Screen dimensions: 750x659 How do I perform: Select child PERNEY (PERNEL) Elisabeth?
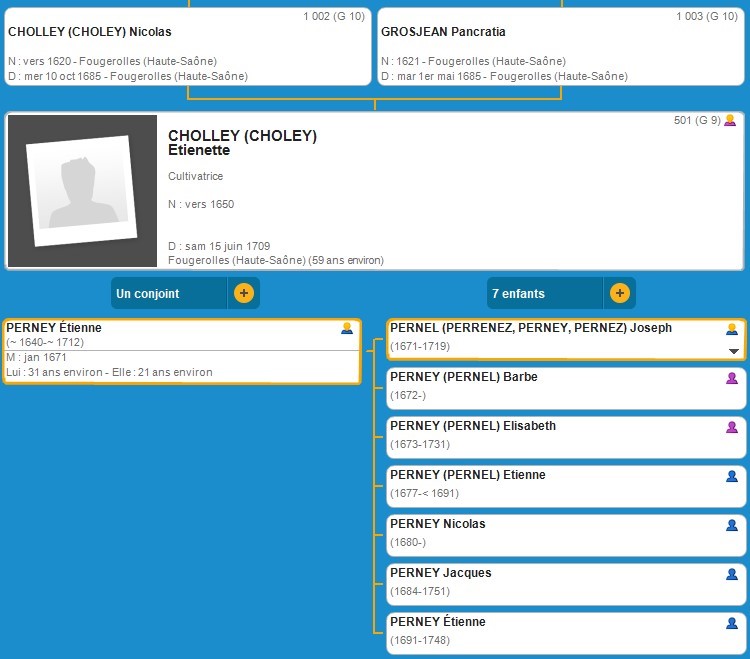(x=473, y=426)
